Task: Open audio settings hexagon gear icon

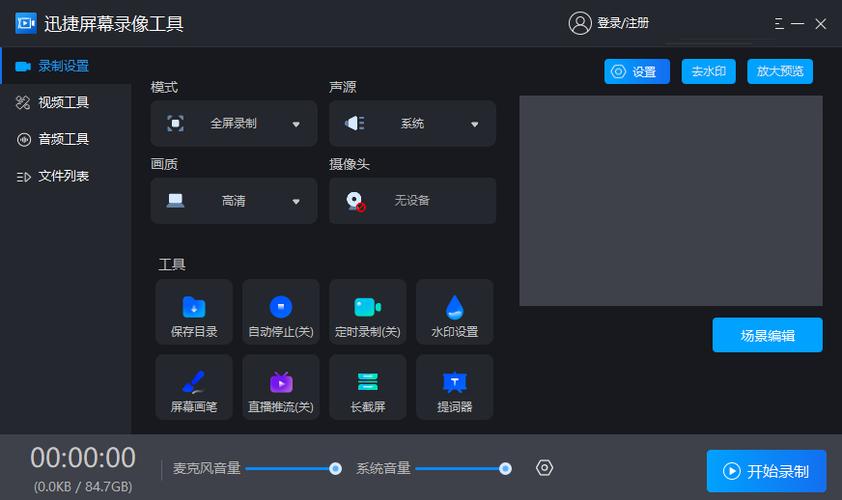Action: (x=545, y=468)
